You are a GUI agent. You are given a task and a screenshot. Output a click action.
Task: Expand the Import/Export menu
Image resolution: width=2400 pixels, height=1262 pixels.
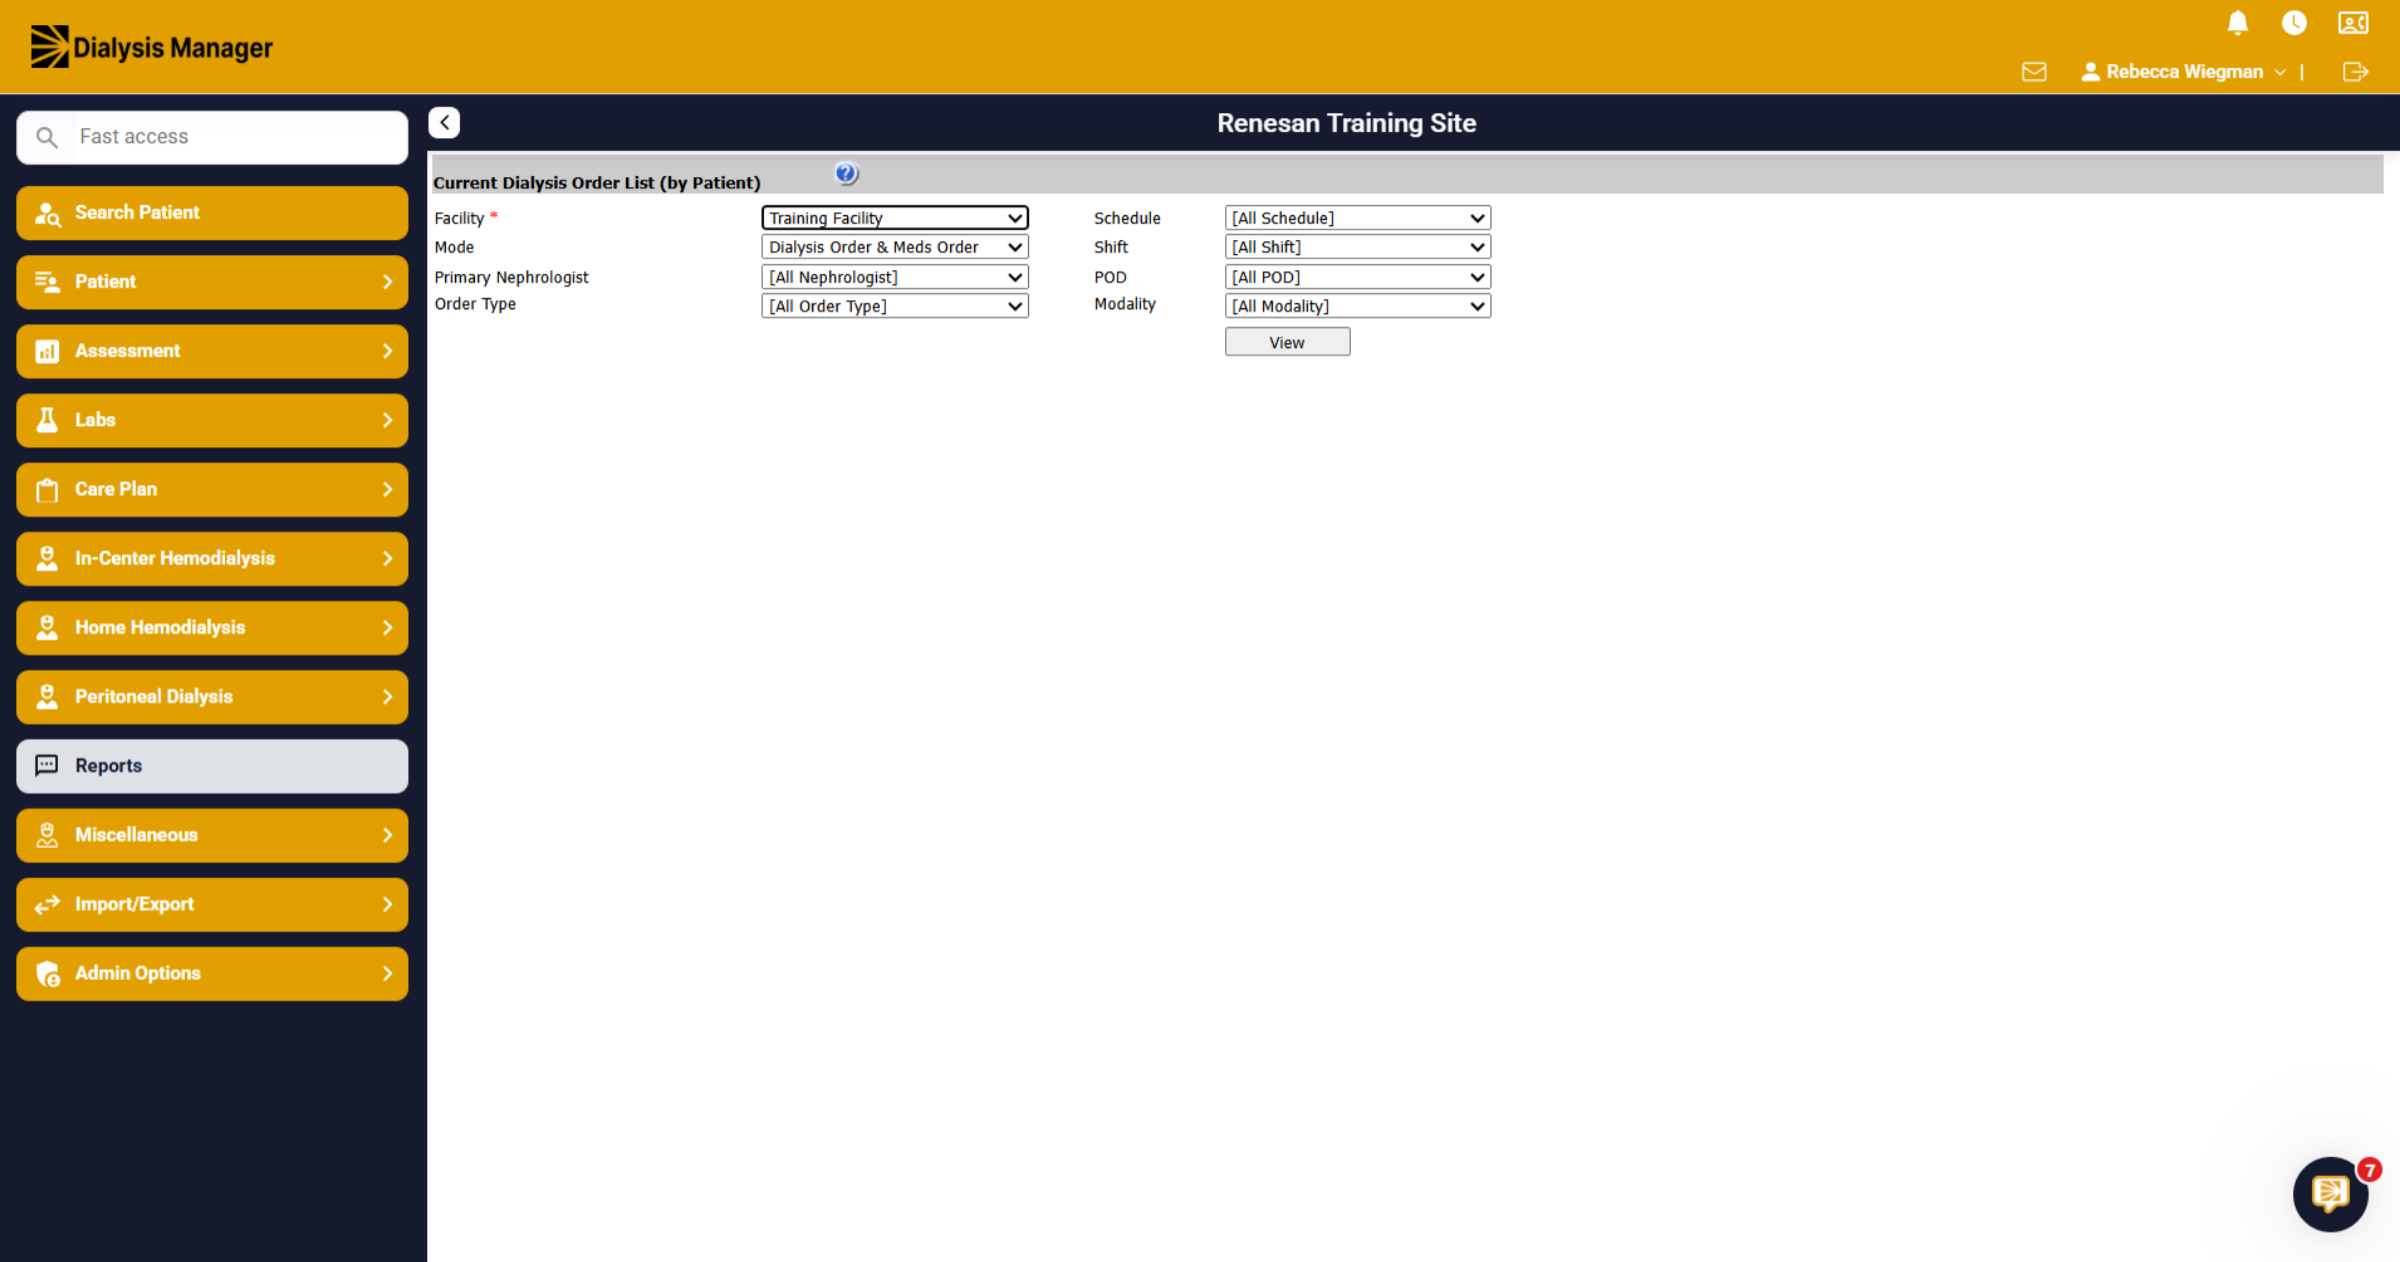(x=212, y=904)
